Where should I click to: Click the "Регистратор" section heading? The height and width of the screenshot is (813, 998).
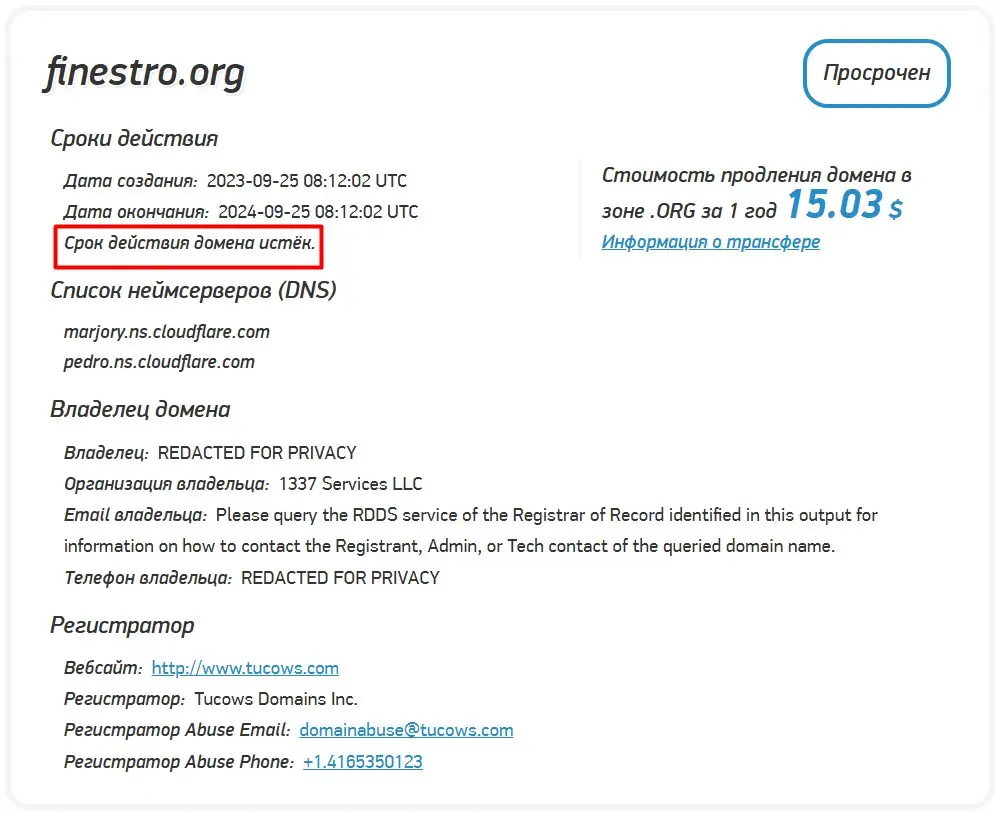pos(122,626)
